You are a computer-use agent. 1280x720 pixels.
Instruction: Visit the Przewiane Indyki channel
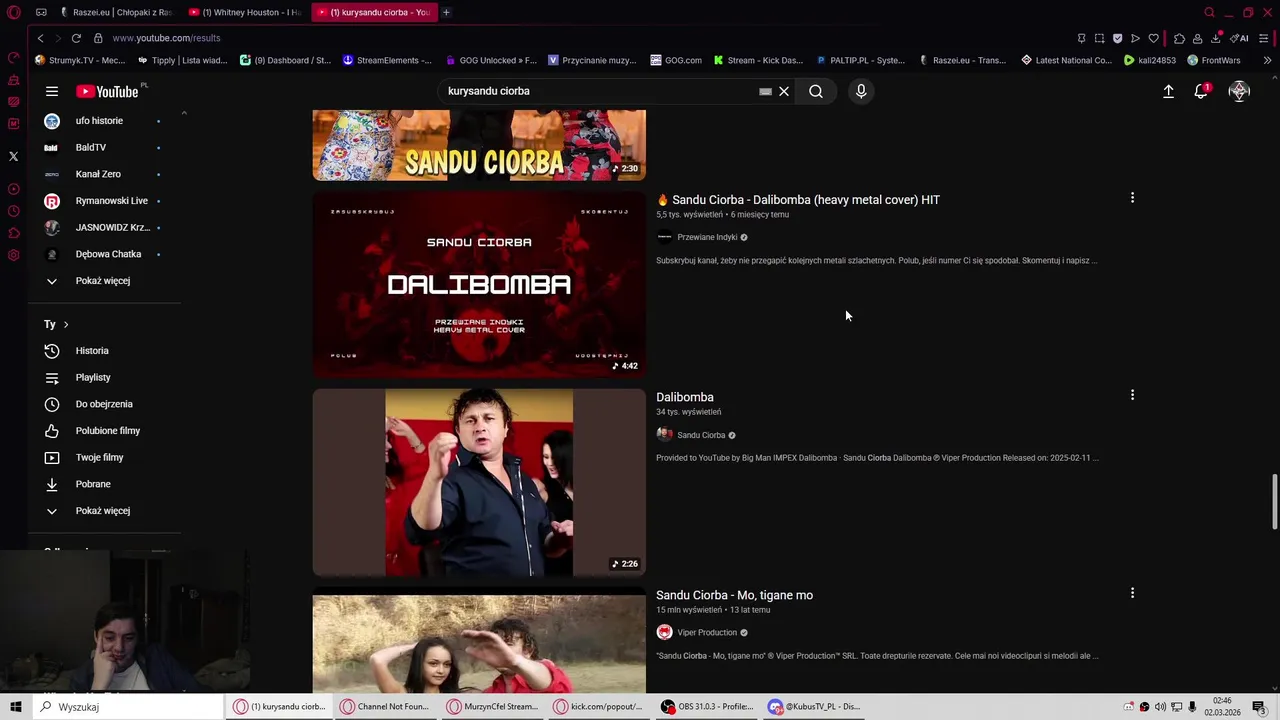click(x=707, y=237)
